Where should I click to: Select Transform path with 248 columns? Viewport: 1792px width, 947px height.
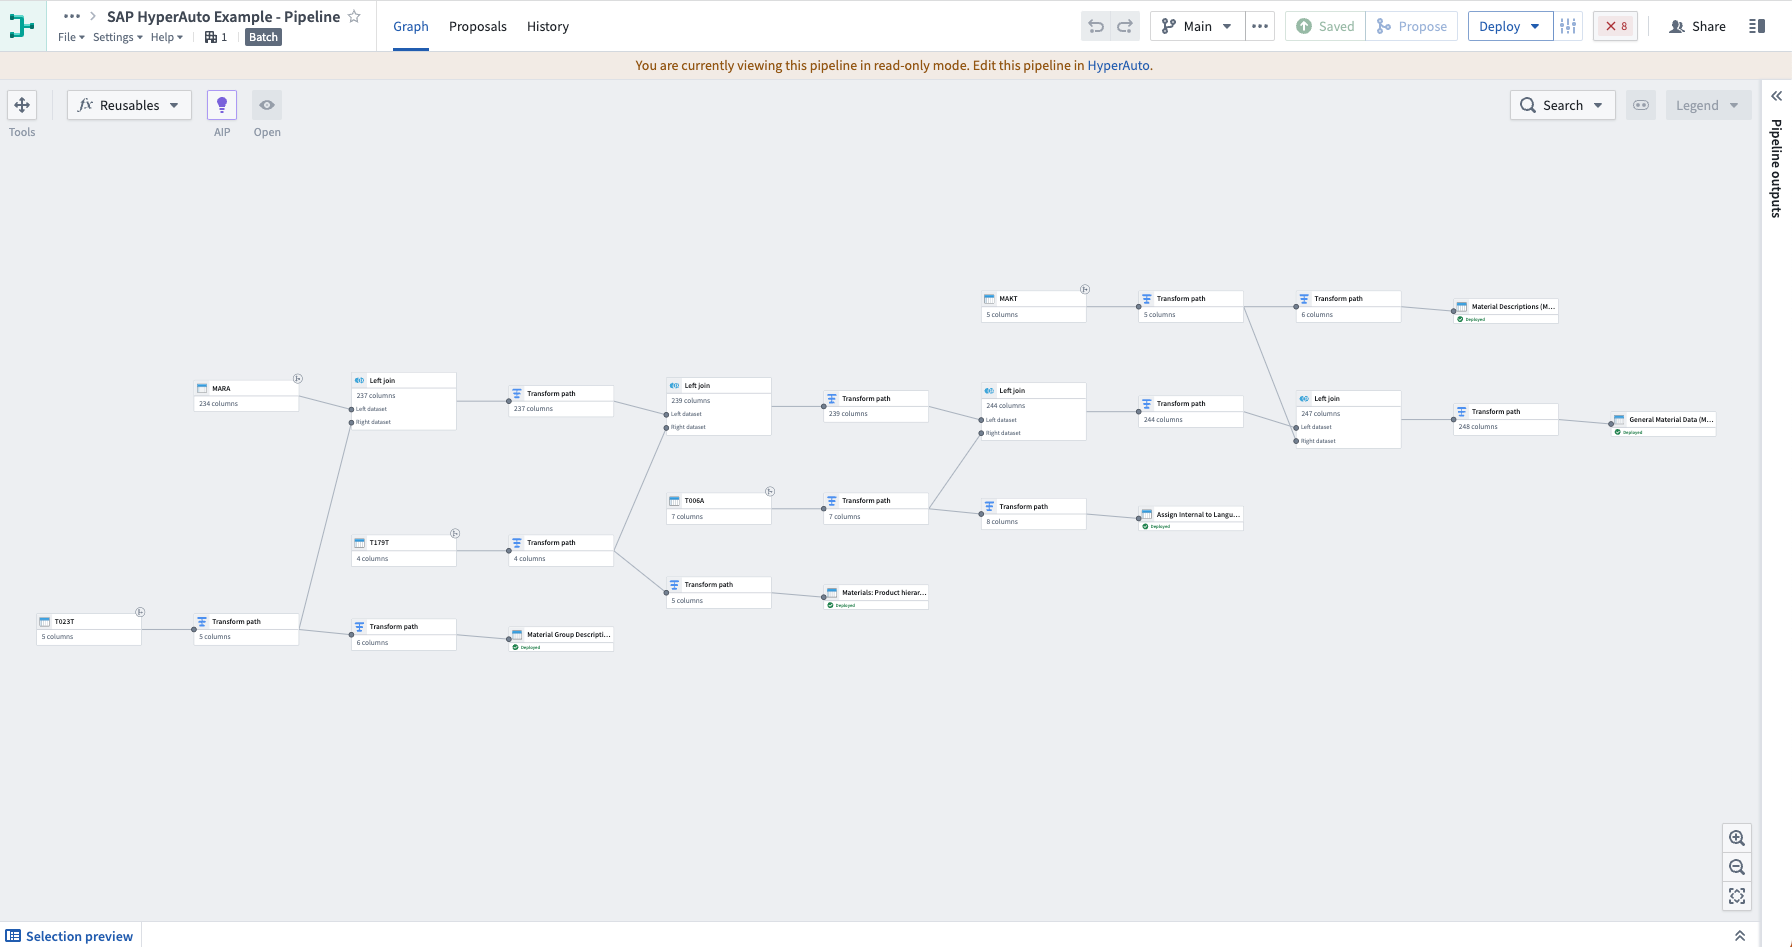tap(1506, 419)
